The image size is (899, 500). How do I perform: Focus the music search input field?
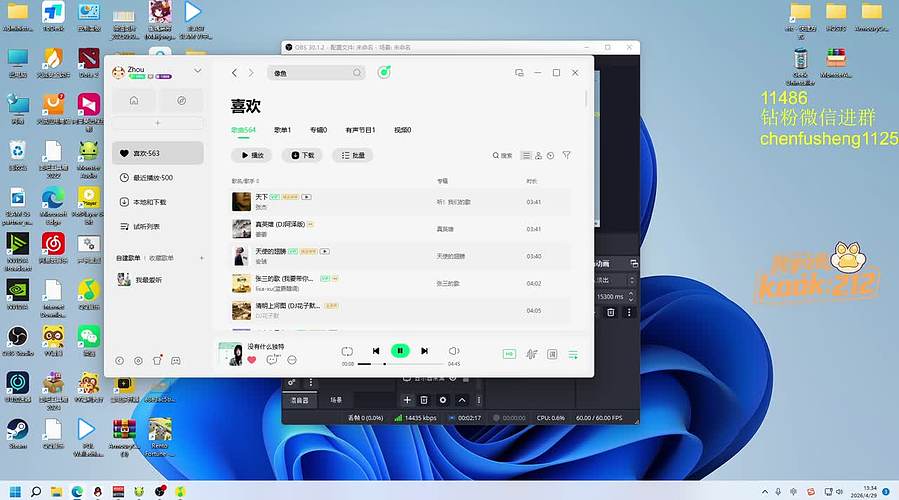[x=316, y=73]
